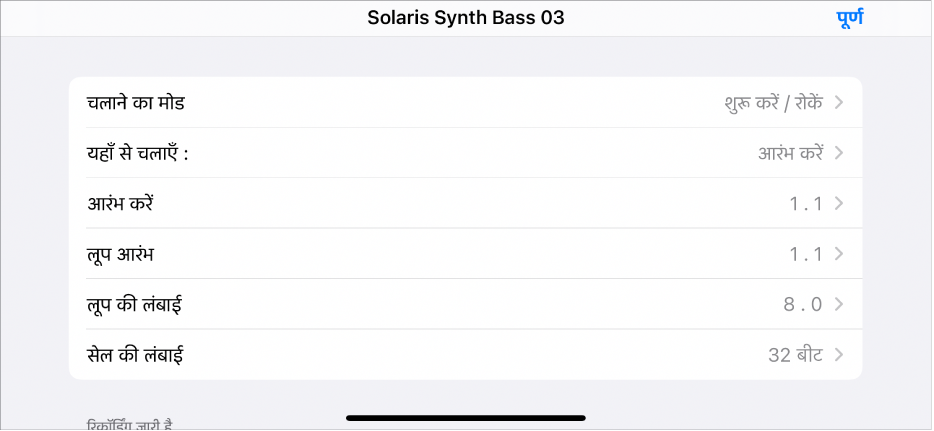
Task: Tap the पूर्ण (Done) button
Action: coord(848,18)
